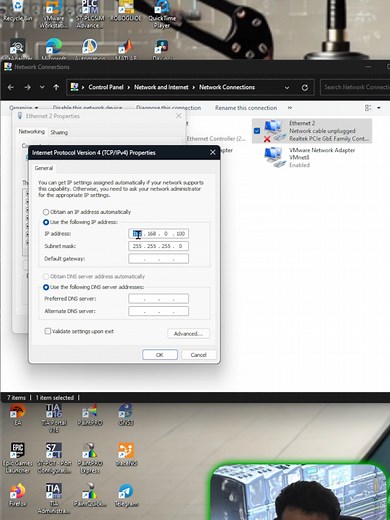Open the Organize menu dropdown
Screen dimensions: 390x520
pyautogui.click(x=23, y=108)
